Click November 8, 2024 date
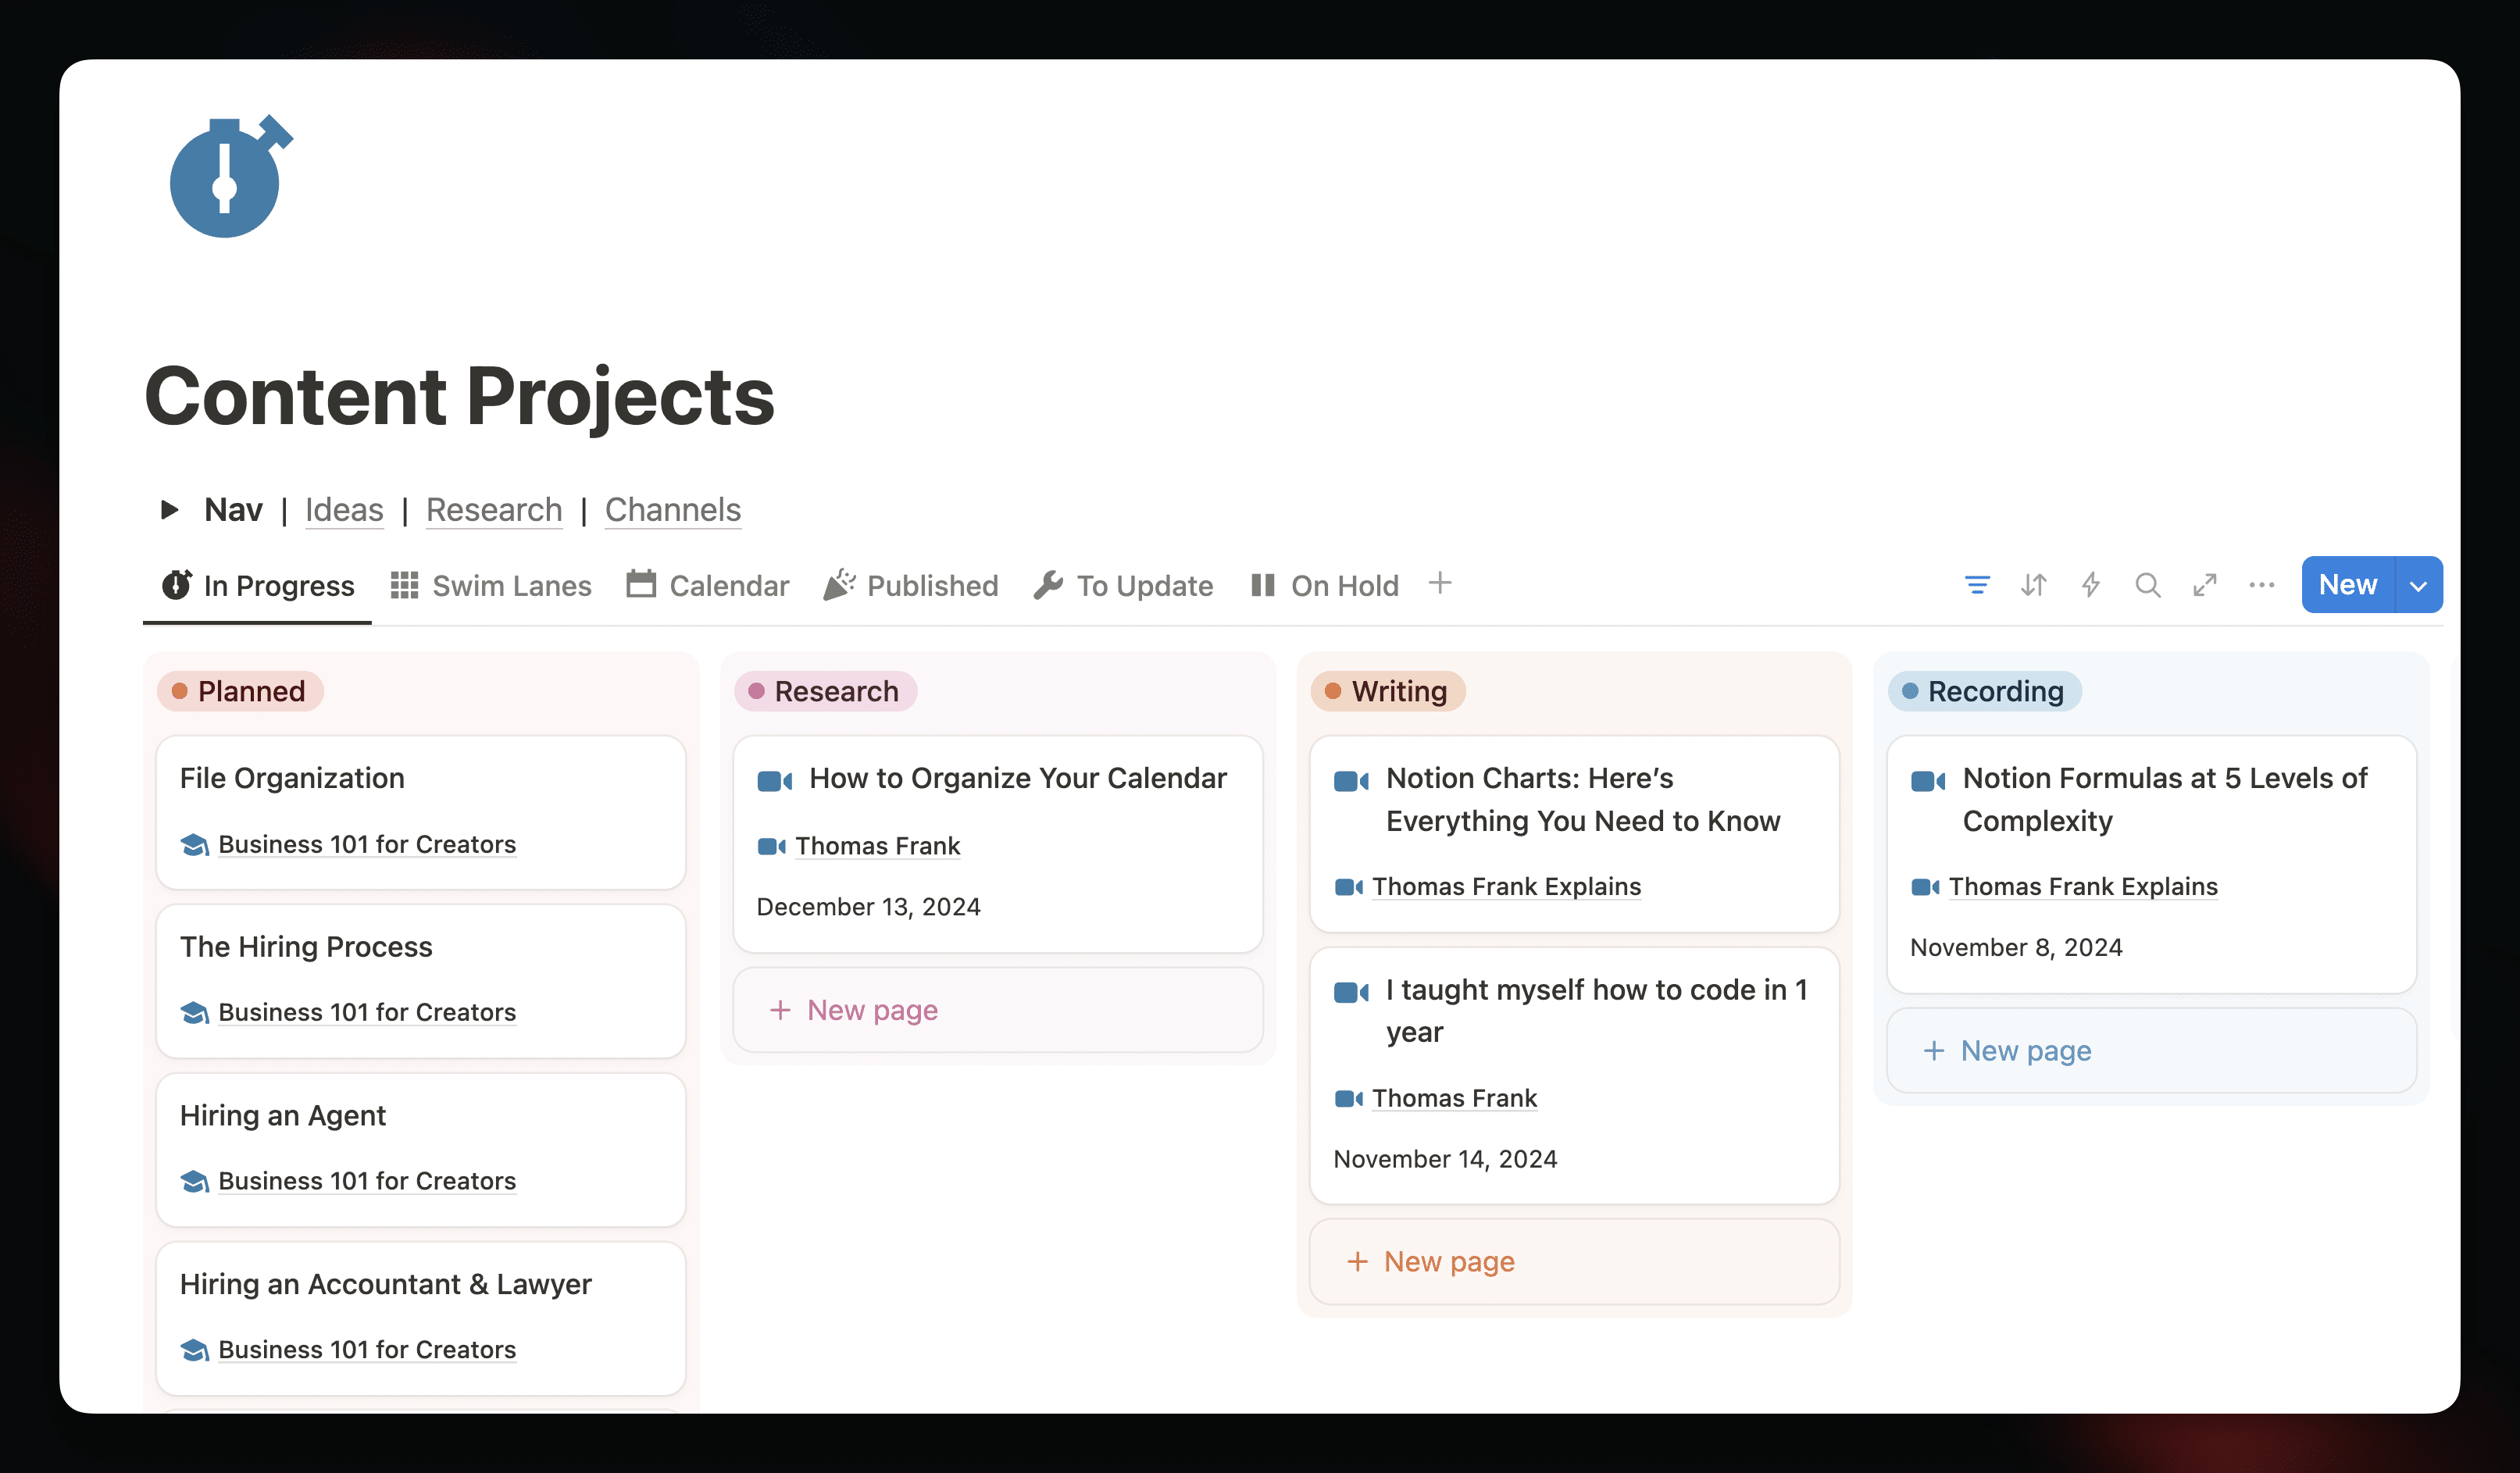This screenshot has width=2520, height=1473. 2016,948
